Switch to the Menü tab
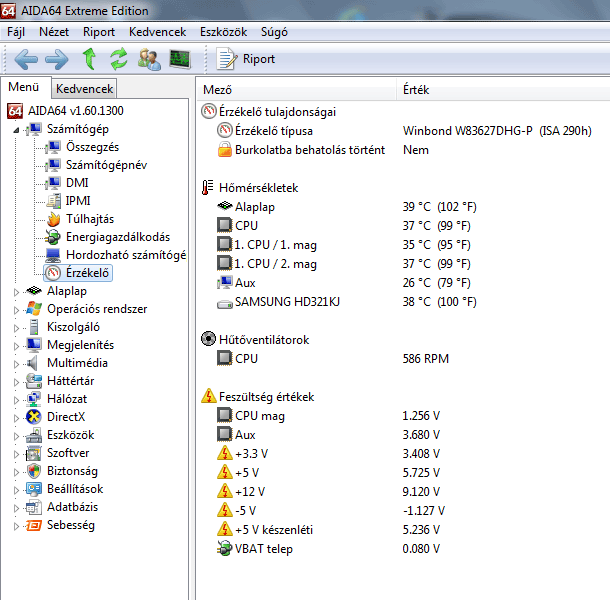The height and width of the screenshot is (600, 610). tap(24, 87)
